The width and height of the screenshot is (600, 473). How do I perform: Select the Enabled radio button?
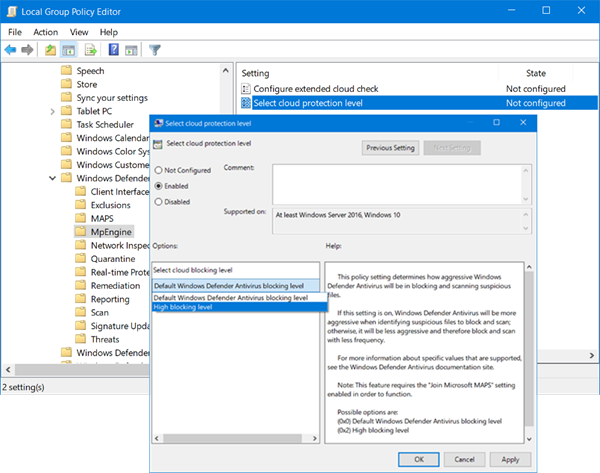pos(158,186)
